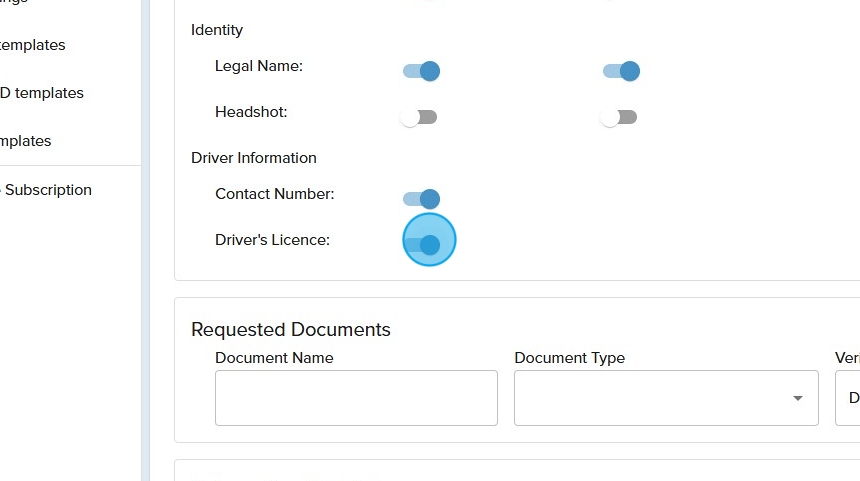Switch off the Contact Number toggle
860x481 pixels.
click(421, 199)
